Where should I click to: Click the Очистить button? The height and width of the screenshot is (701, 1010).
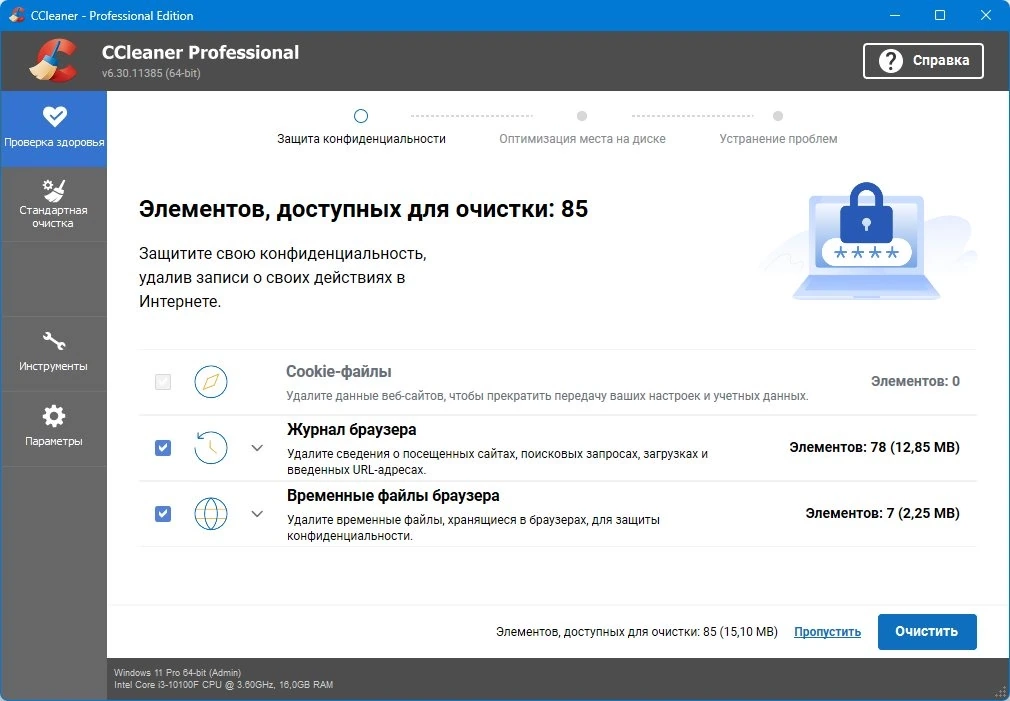pos(927,631)
